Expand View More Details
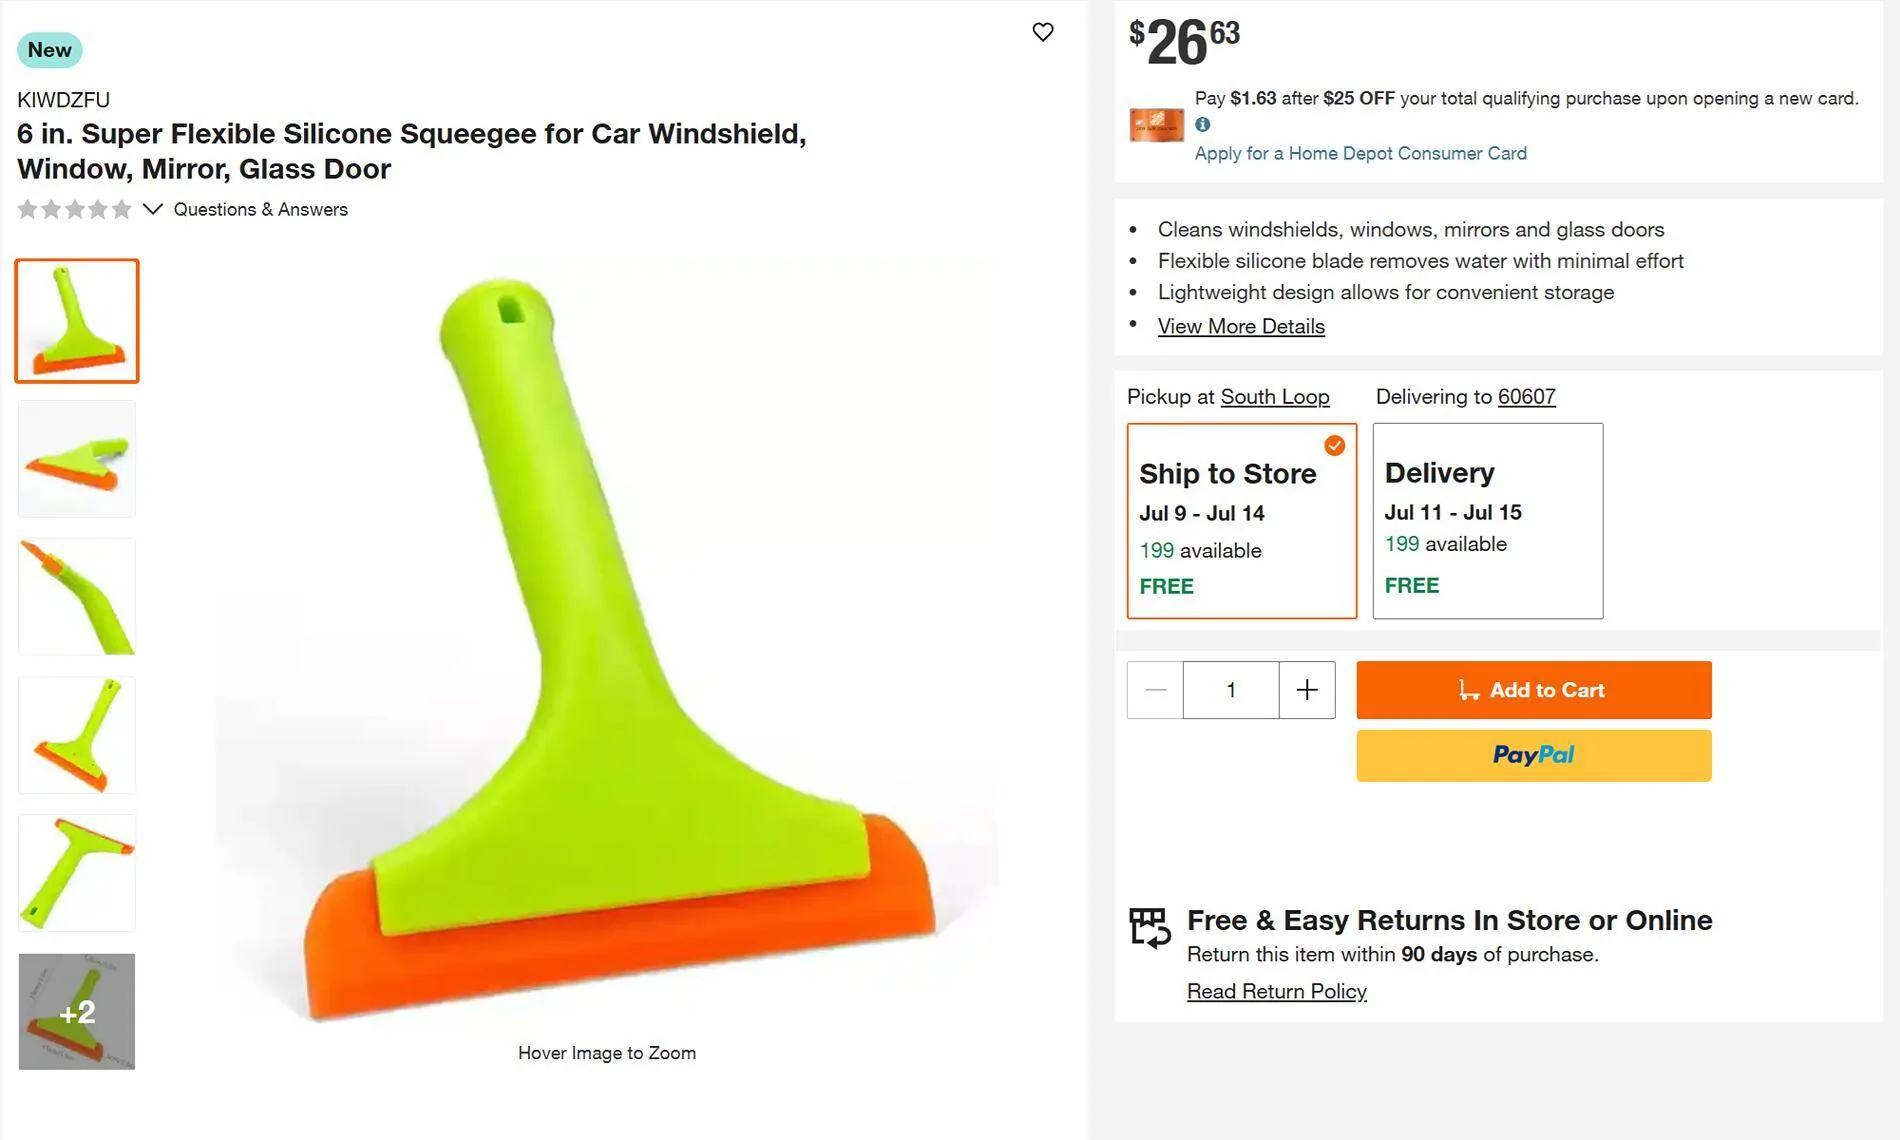 [1241, 326]
